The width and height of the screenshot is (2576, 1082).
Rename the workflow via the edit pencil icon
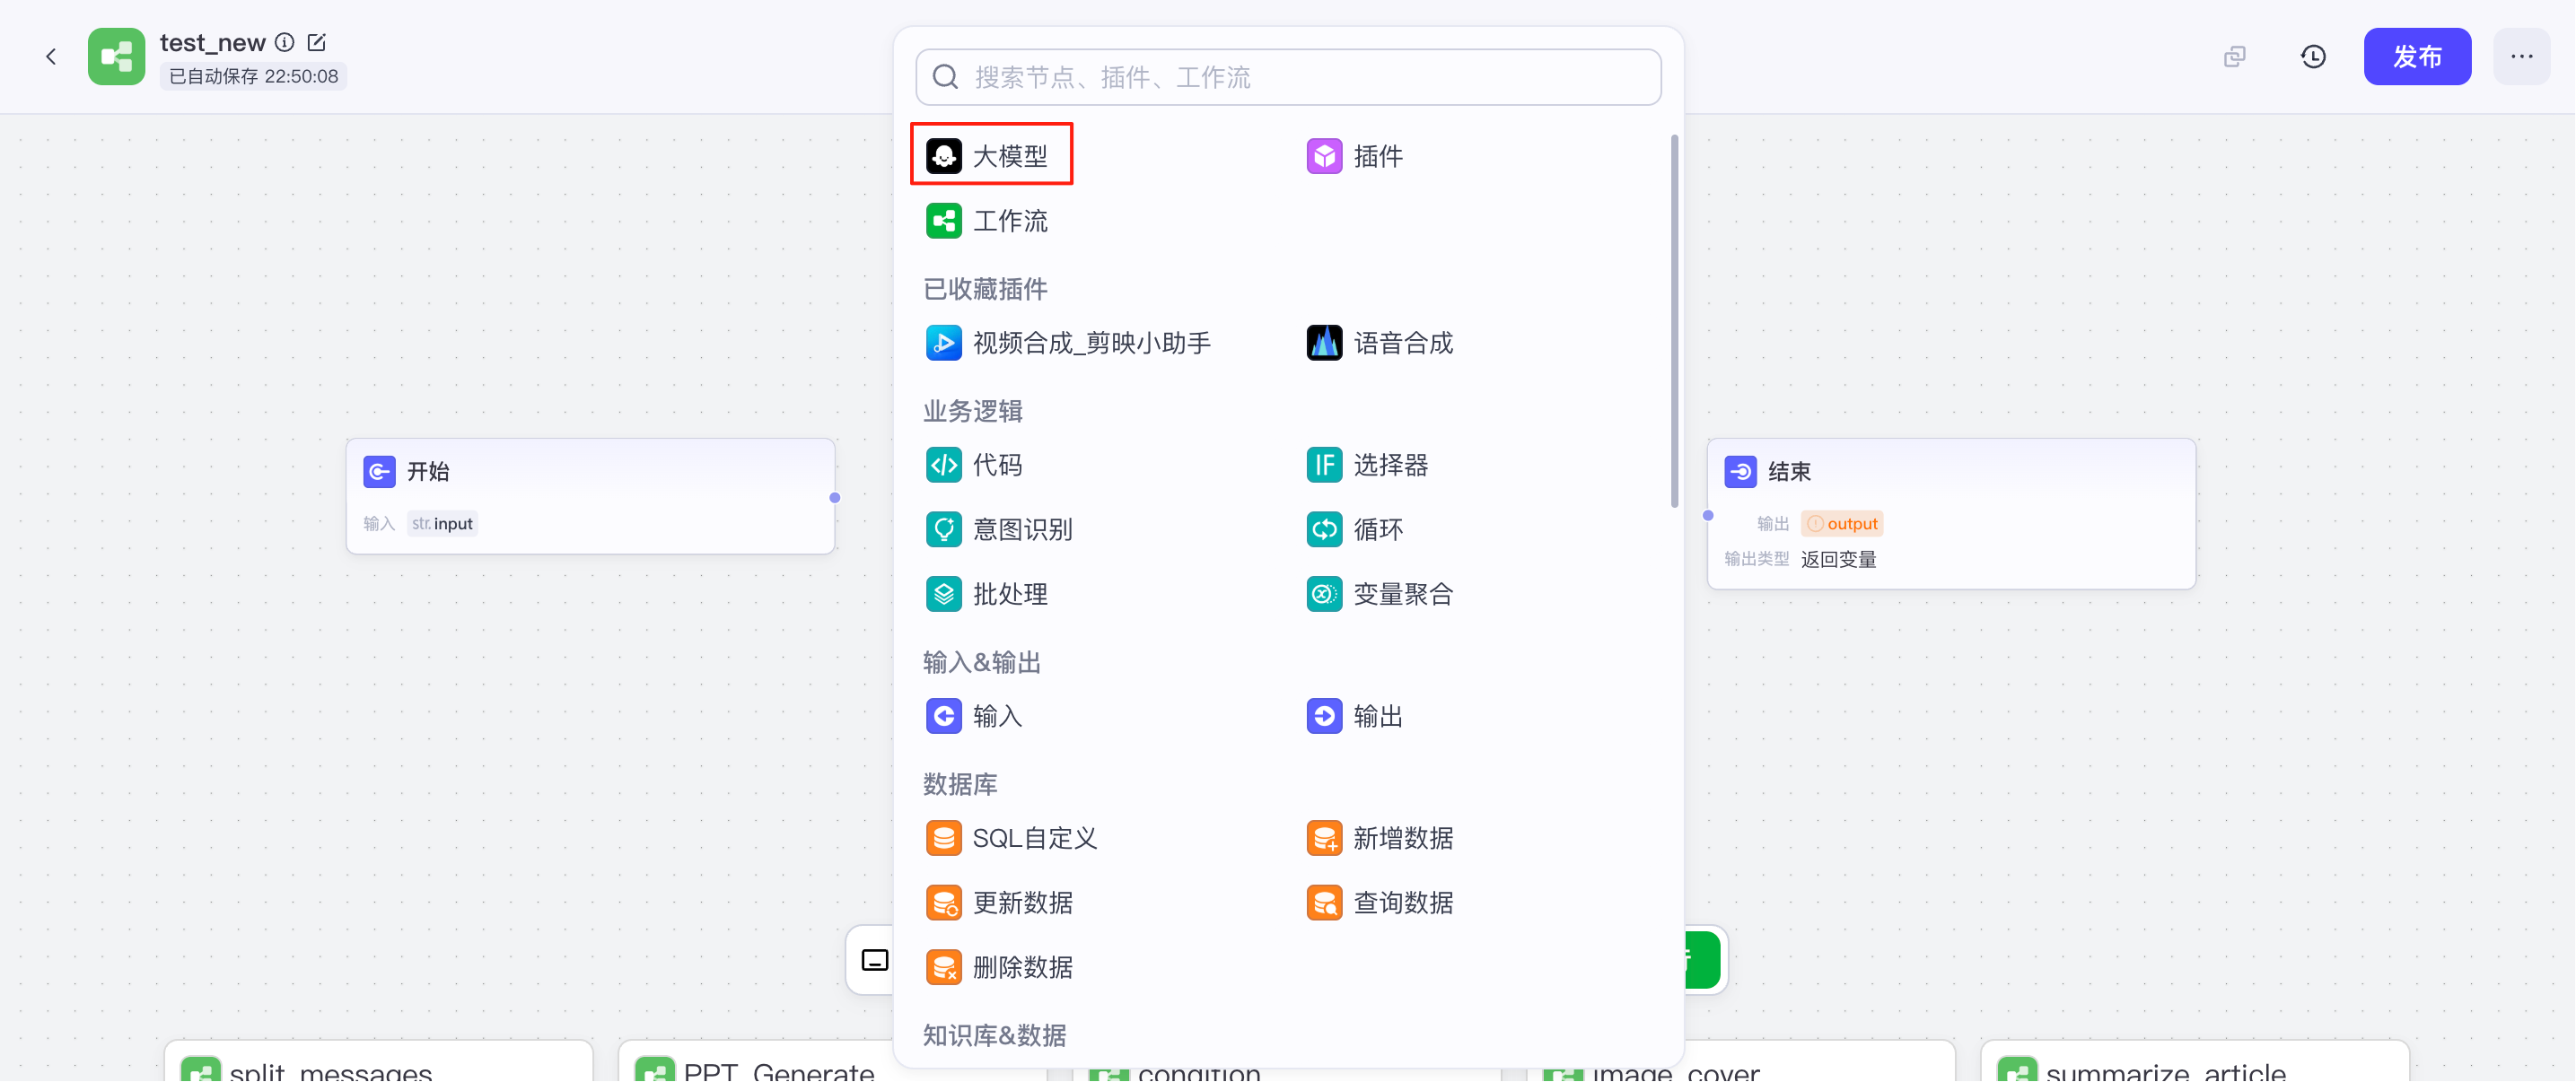point(317,42)
